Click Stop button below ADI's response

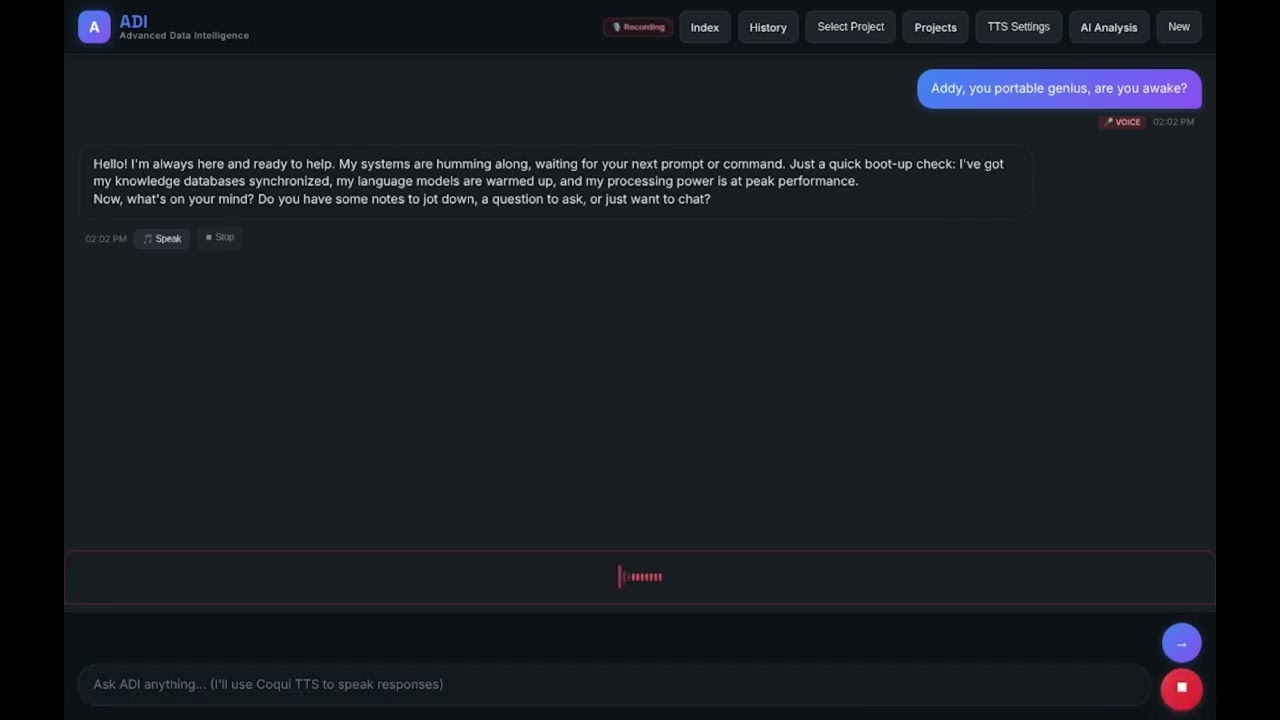click(219, 238)
